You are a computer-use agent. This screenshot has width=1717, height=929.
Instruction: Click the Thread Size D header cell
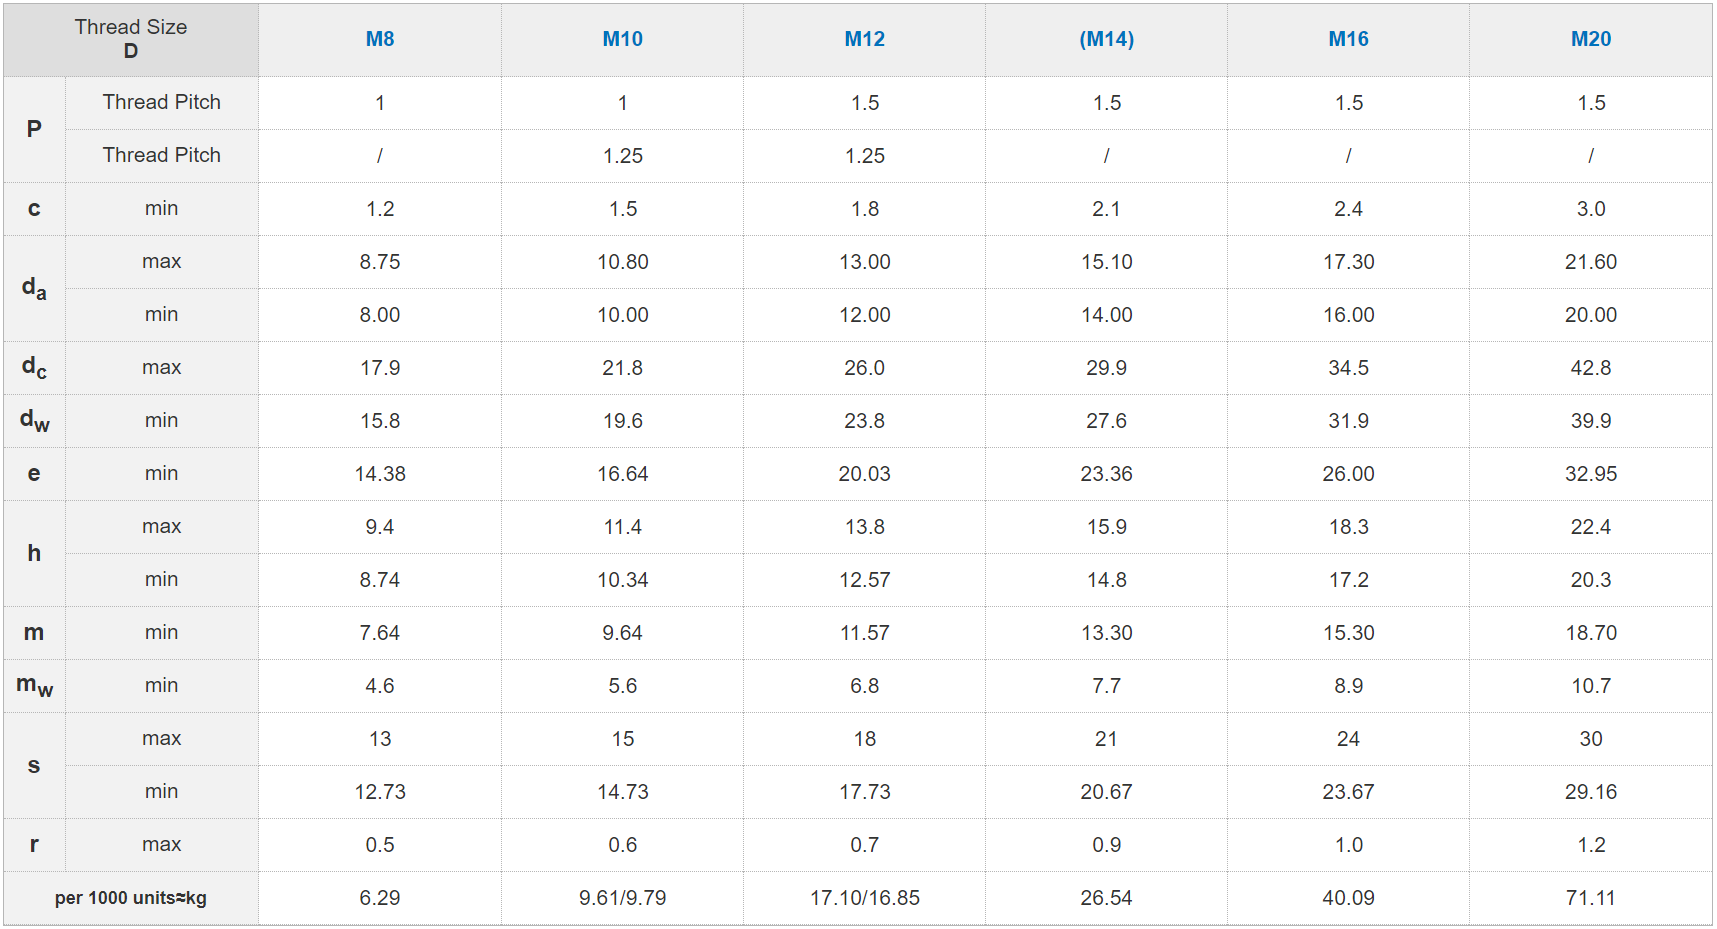[131, 39]
